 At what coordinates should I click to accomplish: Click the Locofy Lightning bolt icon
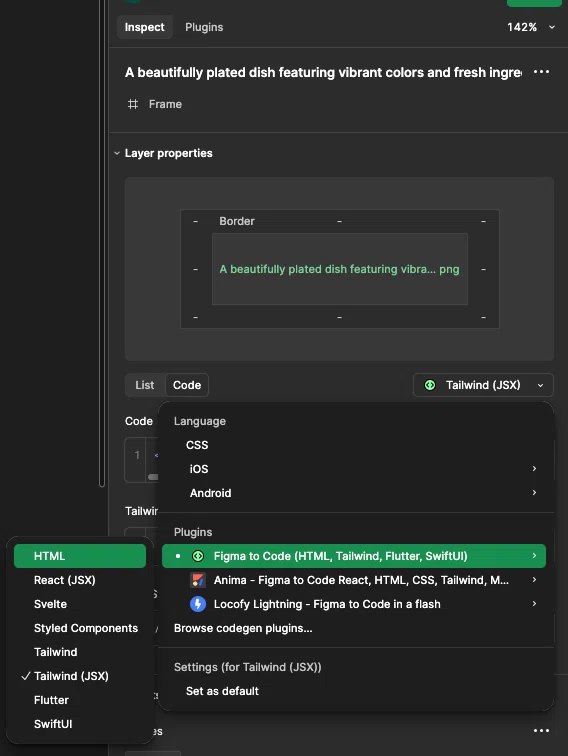[x=198, y=604]
